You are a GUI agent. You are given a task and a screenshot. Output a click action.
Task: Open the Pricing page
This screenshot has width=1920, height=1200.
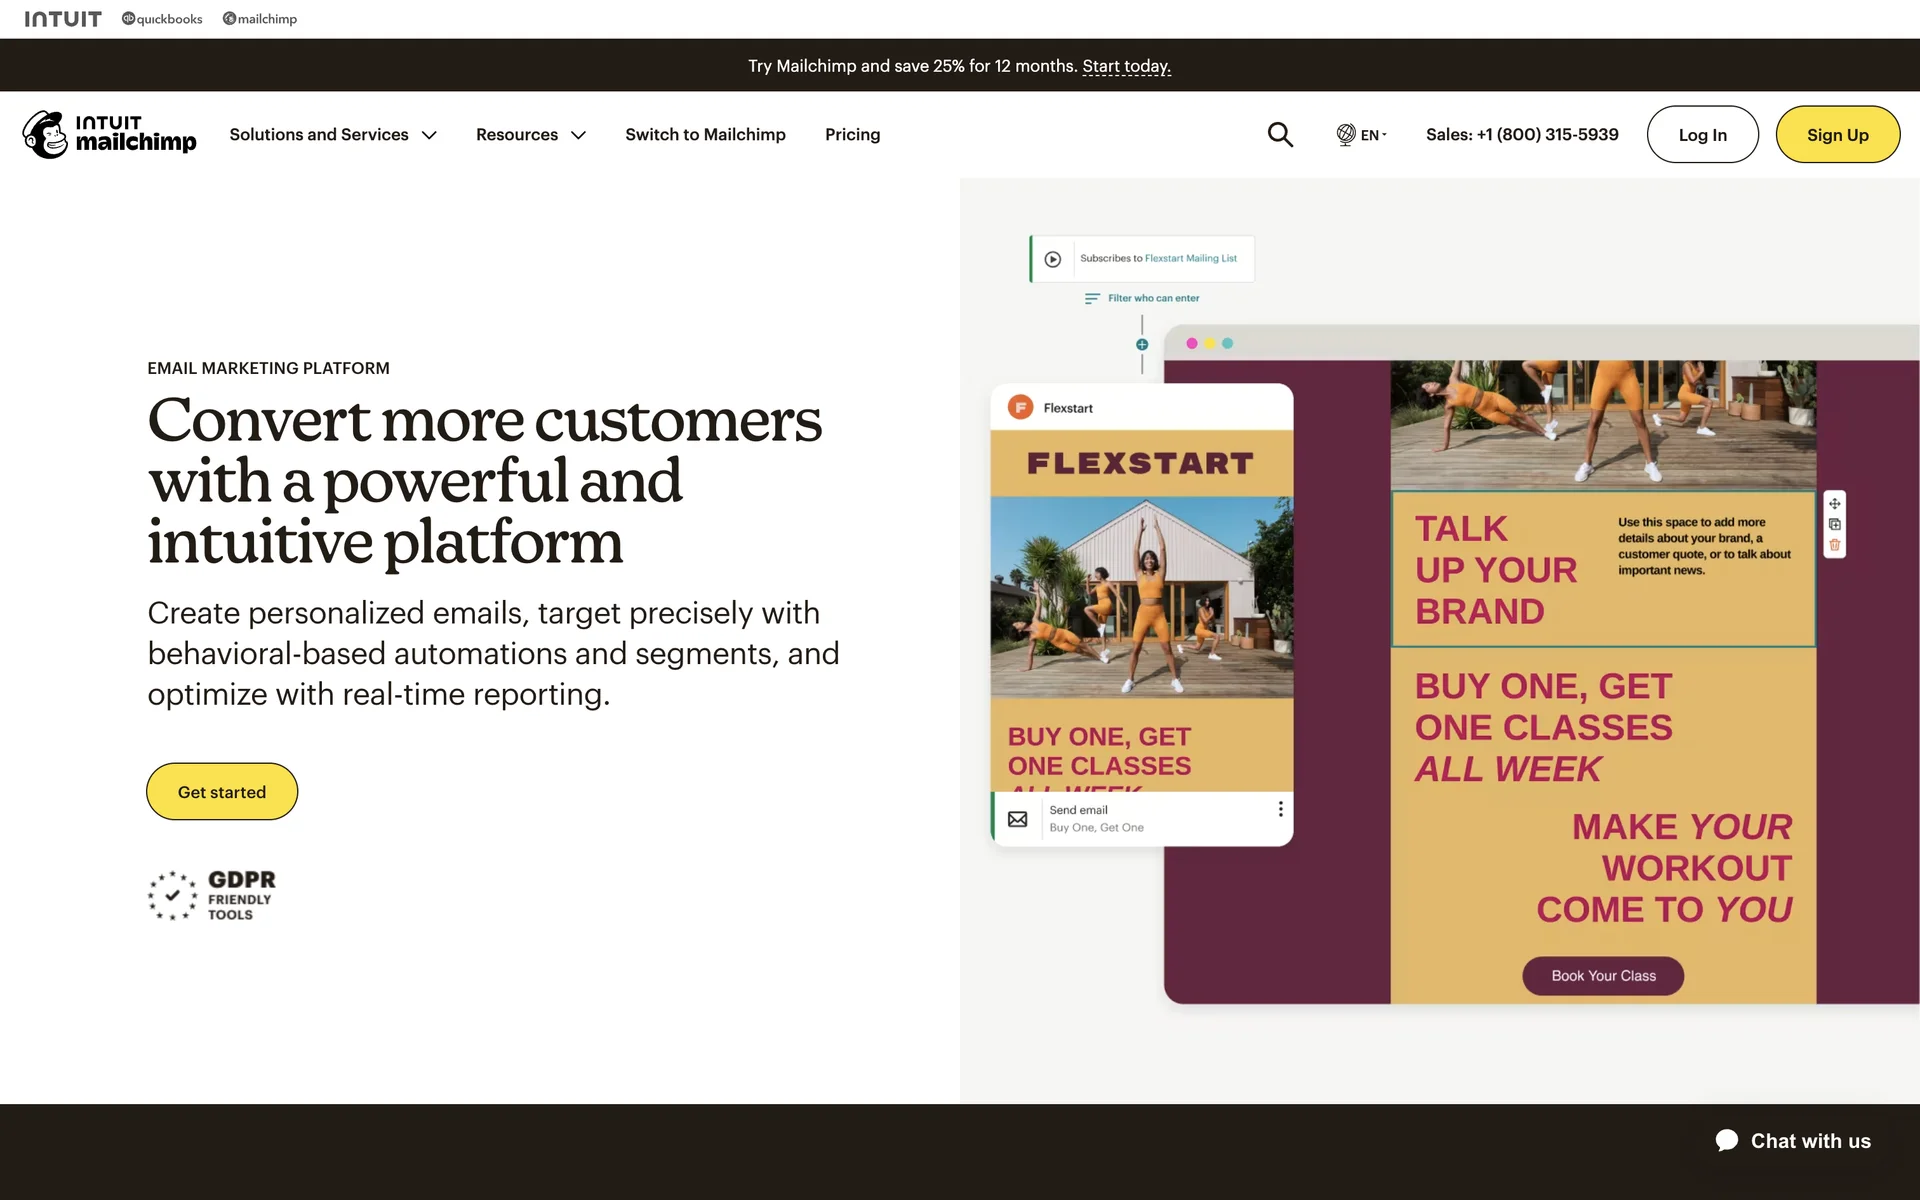tap(852, 134)
